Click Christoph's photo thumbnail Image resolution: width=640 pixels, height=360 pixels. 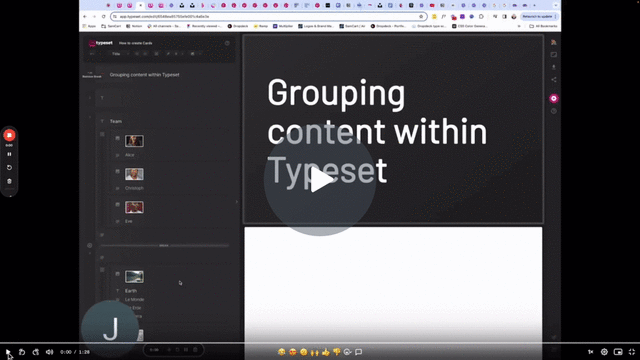pyautogui.click(x=134, y=174)
